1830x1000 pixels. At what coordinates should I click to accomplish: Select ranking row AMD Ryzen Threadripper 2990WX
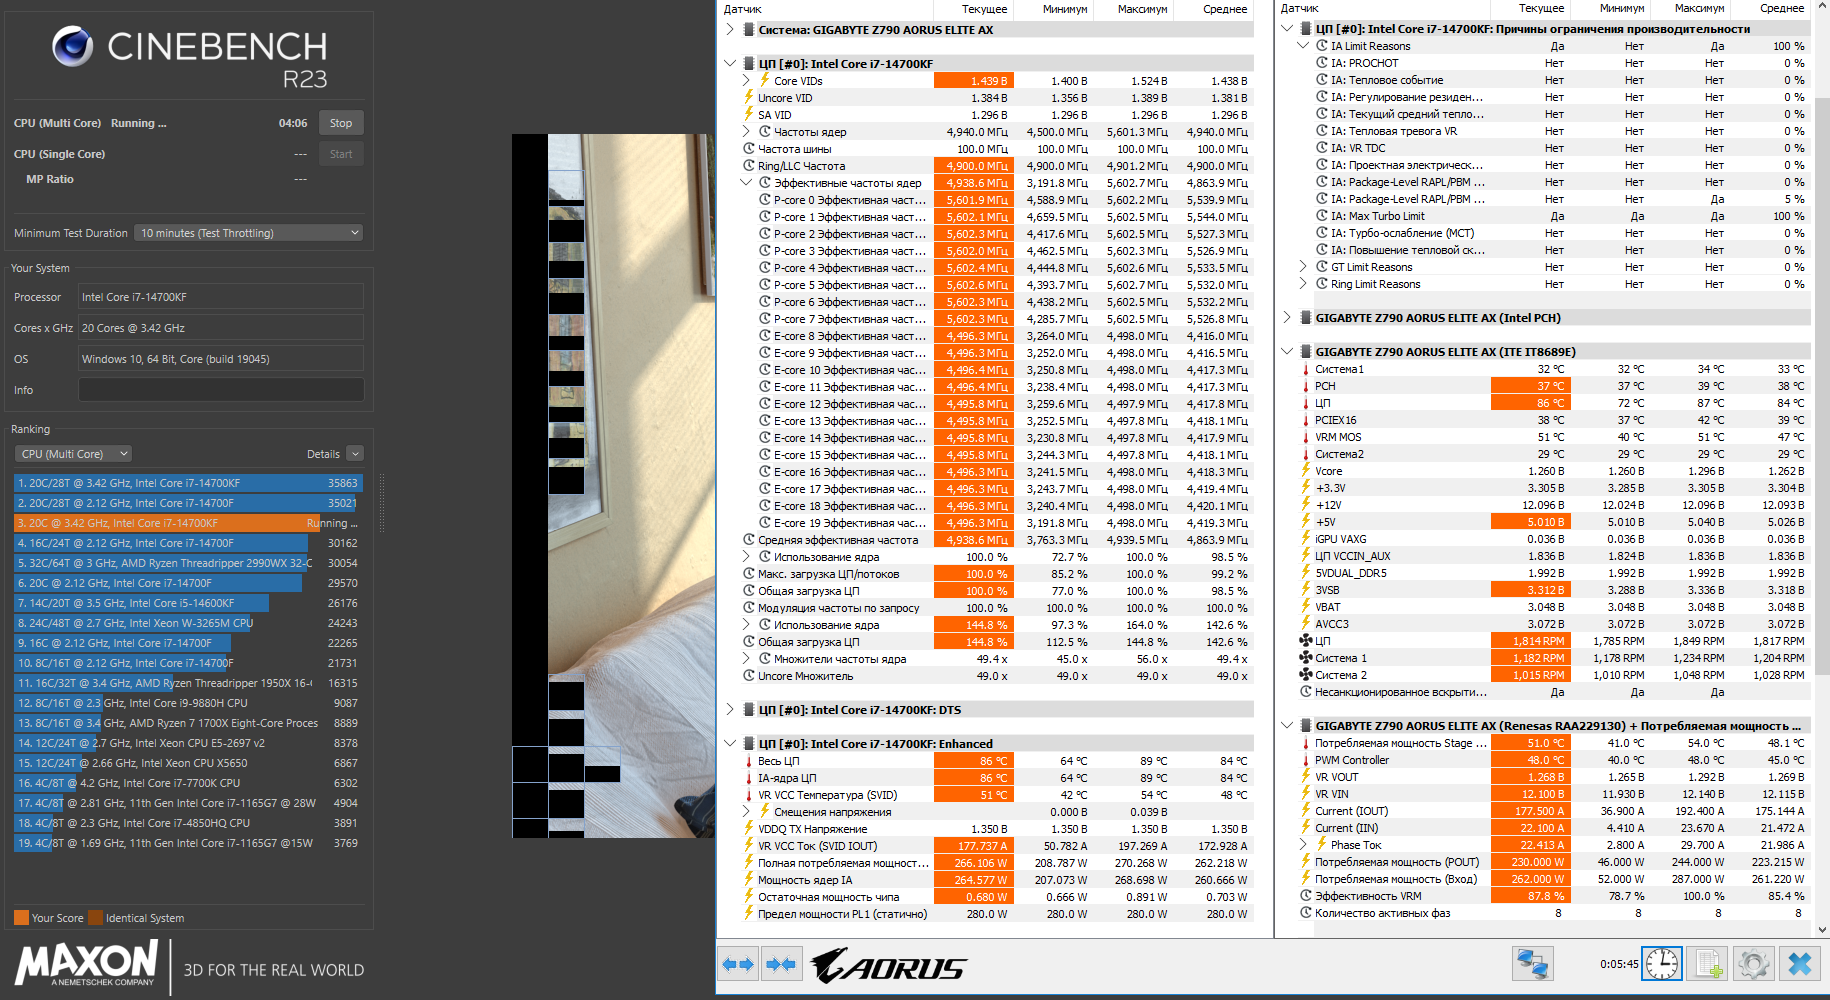click(x=187, y=563)
